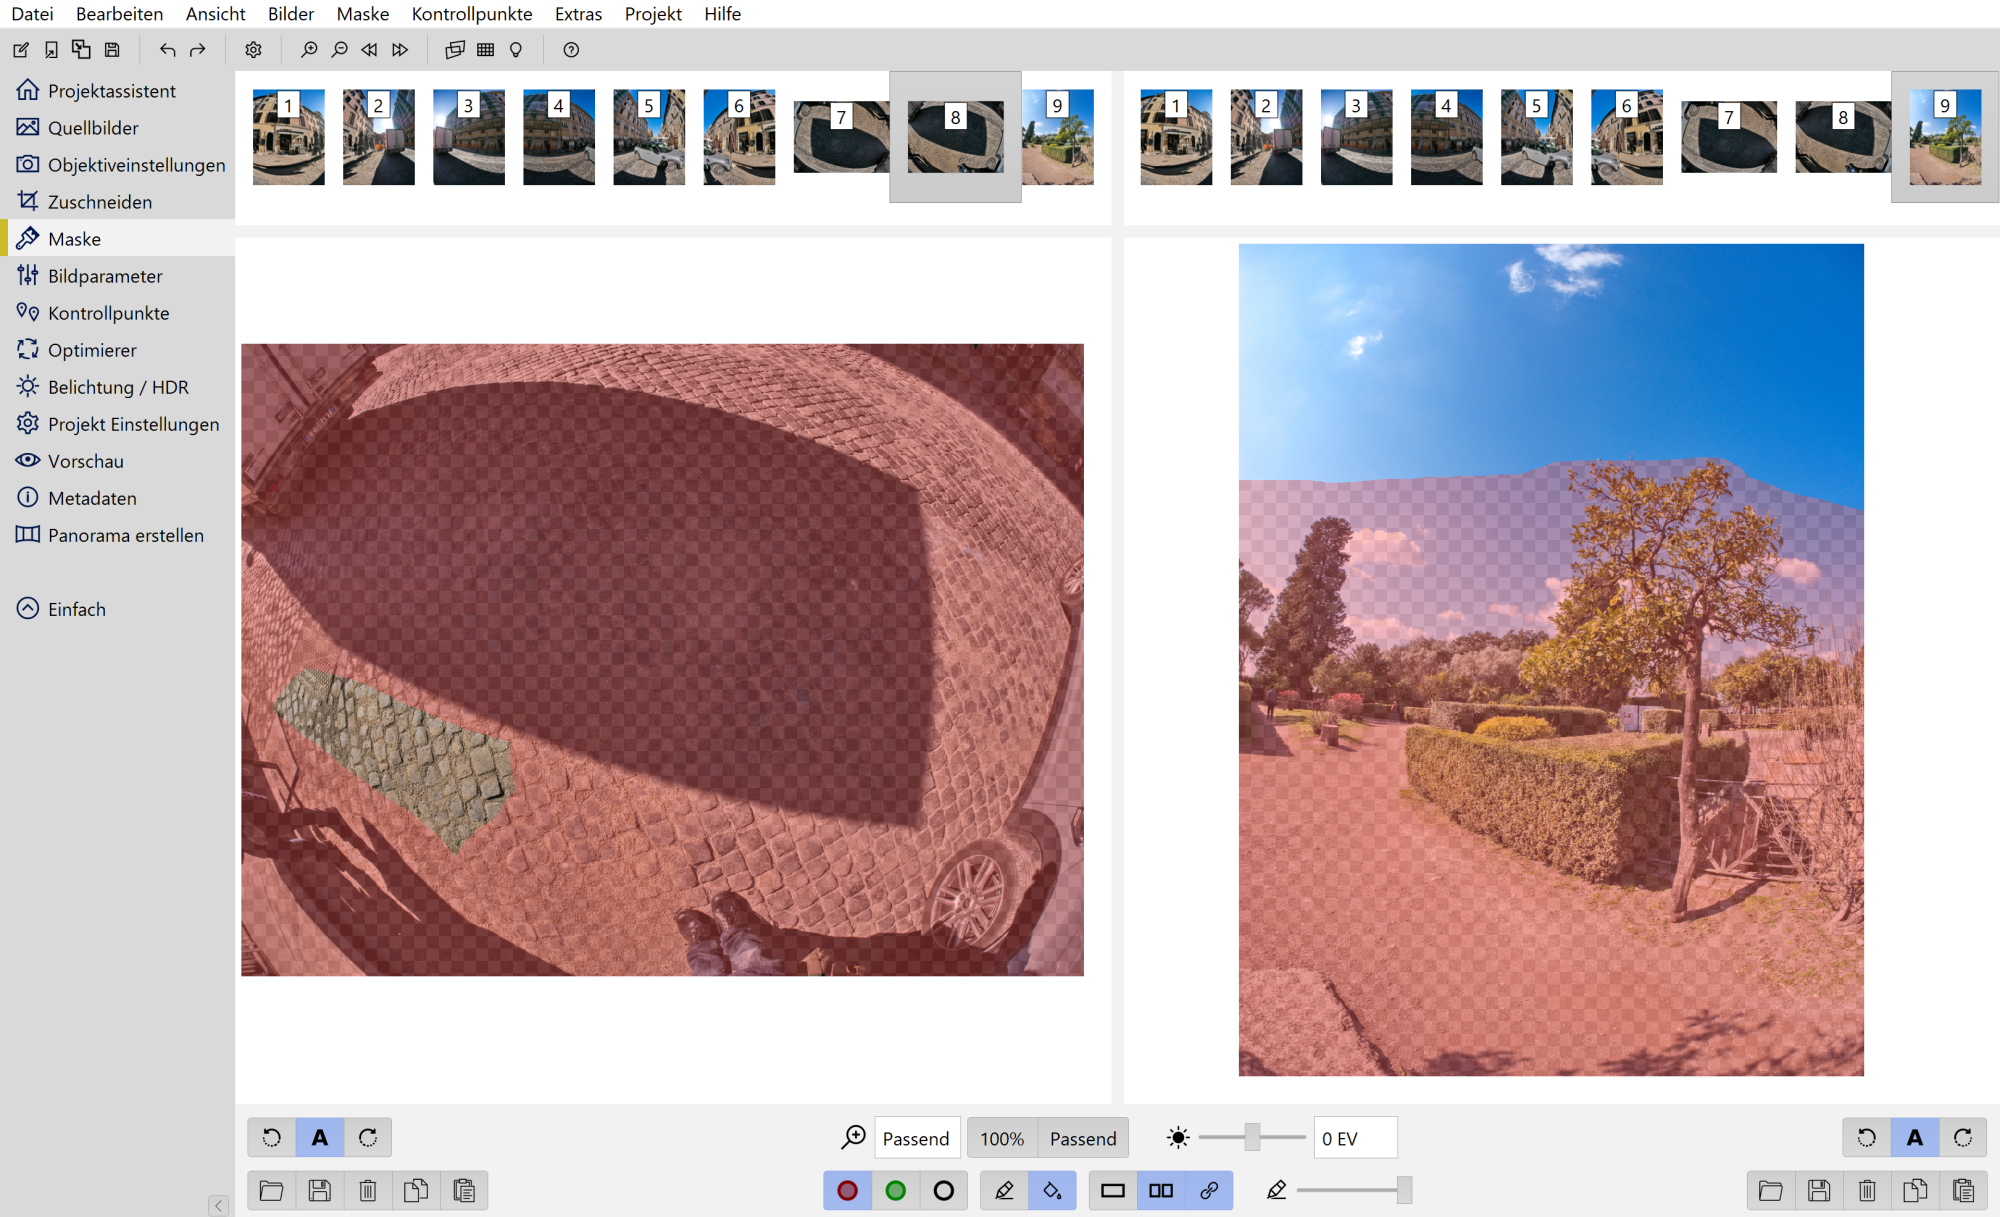Open the Passend zoom combo box
This screenshot has width=2000, height=1217.
(916, 1138)
